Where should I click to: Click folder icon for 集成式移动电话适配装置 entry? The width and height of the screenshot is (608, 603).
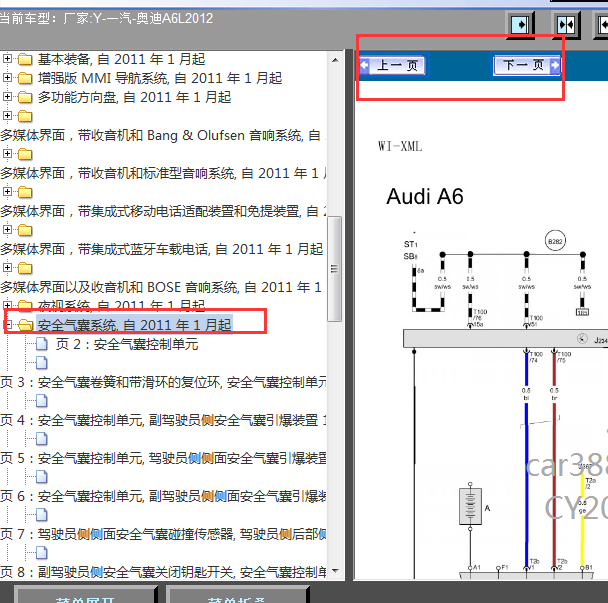tap(25, 192)
